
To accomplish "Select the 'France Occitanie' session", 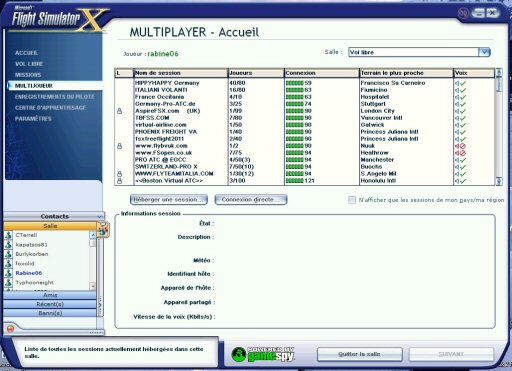I will (159, 97).
